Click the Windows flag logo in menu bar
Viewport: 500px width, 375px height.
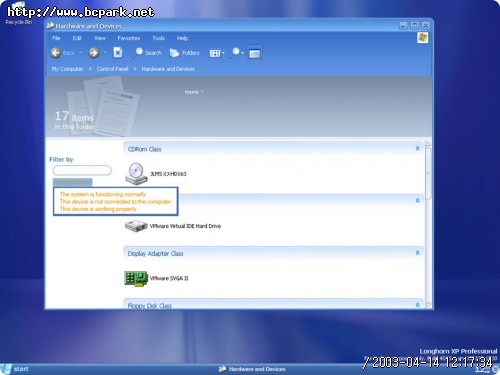pos(423,38)
